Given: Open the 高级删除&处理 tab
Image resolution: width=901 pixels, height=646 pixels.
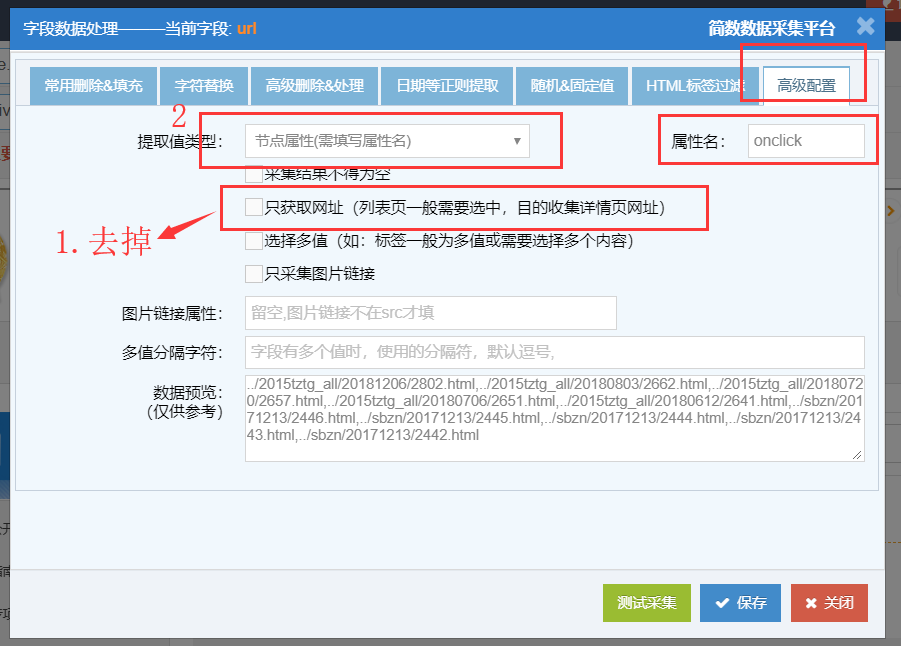Looking at the screenshot, I should (314, 86).
